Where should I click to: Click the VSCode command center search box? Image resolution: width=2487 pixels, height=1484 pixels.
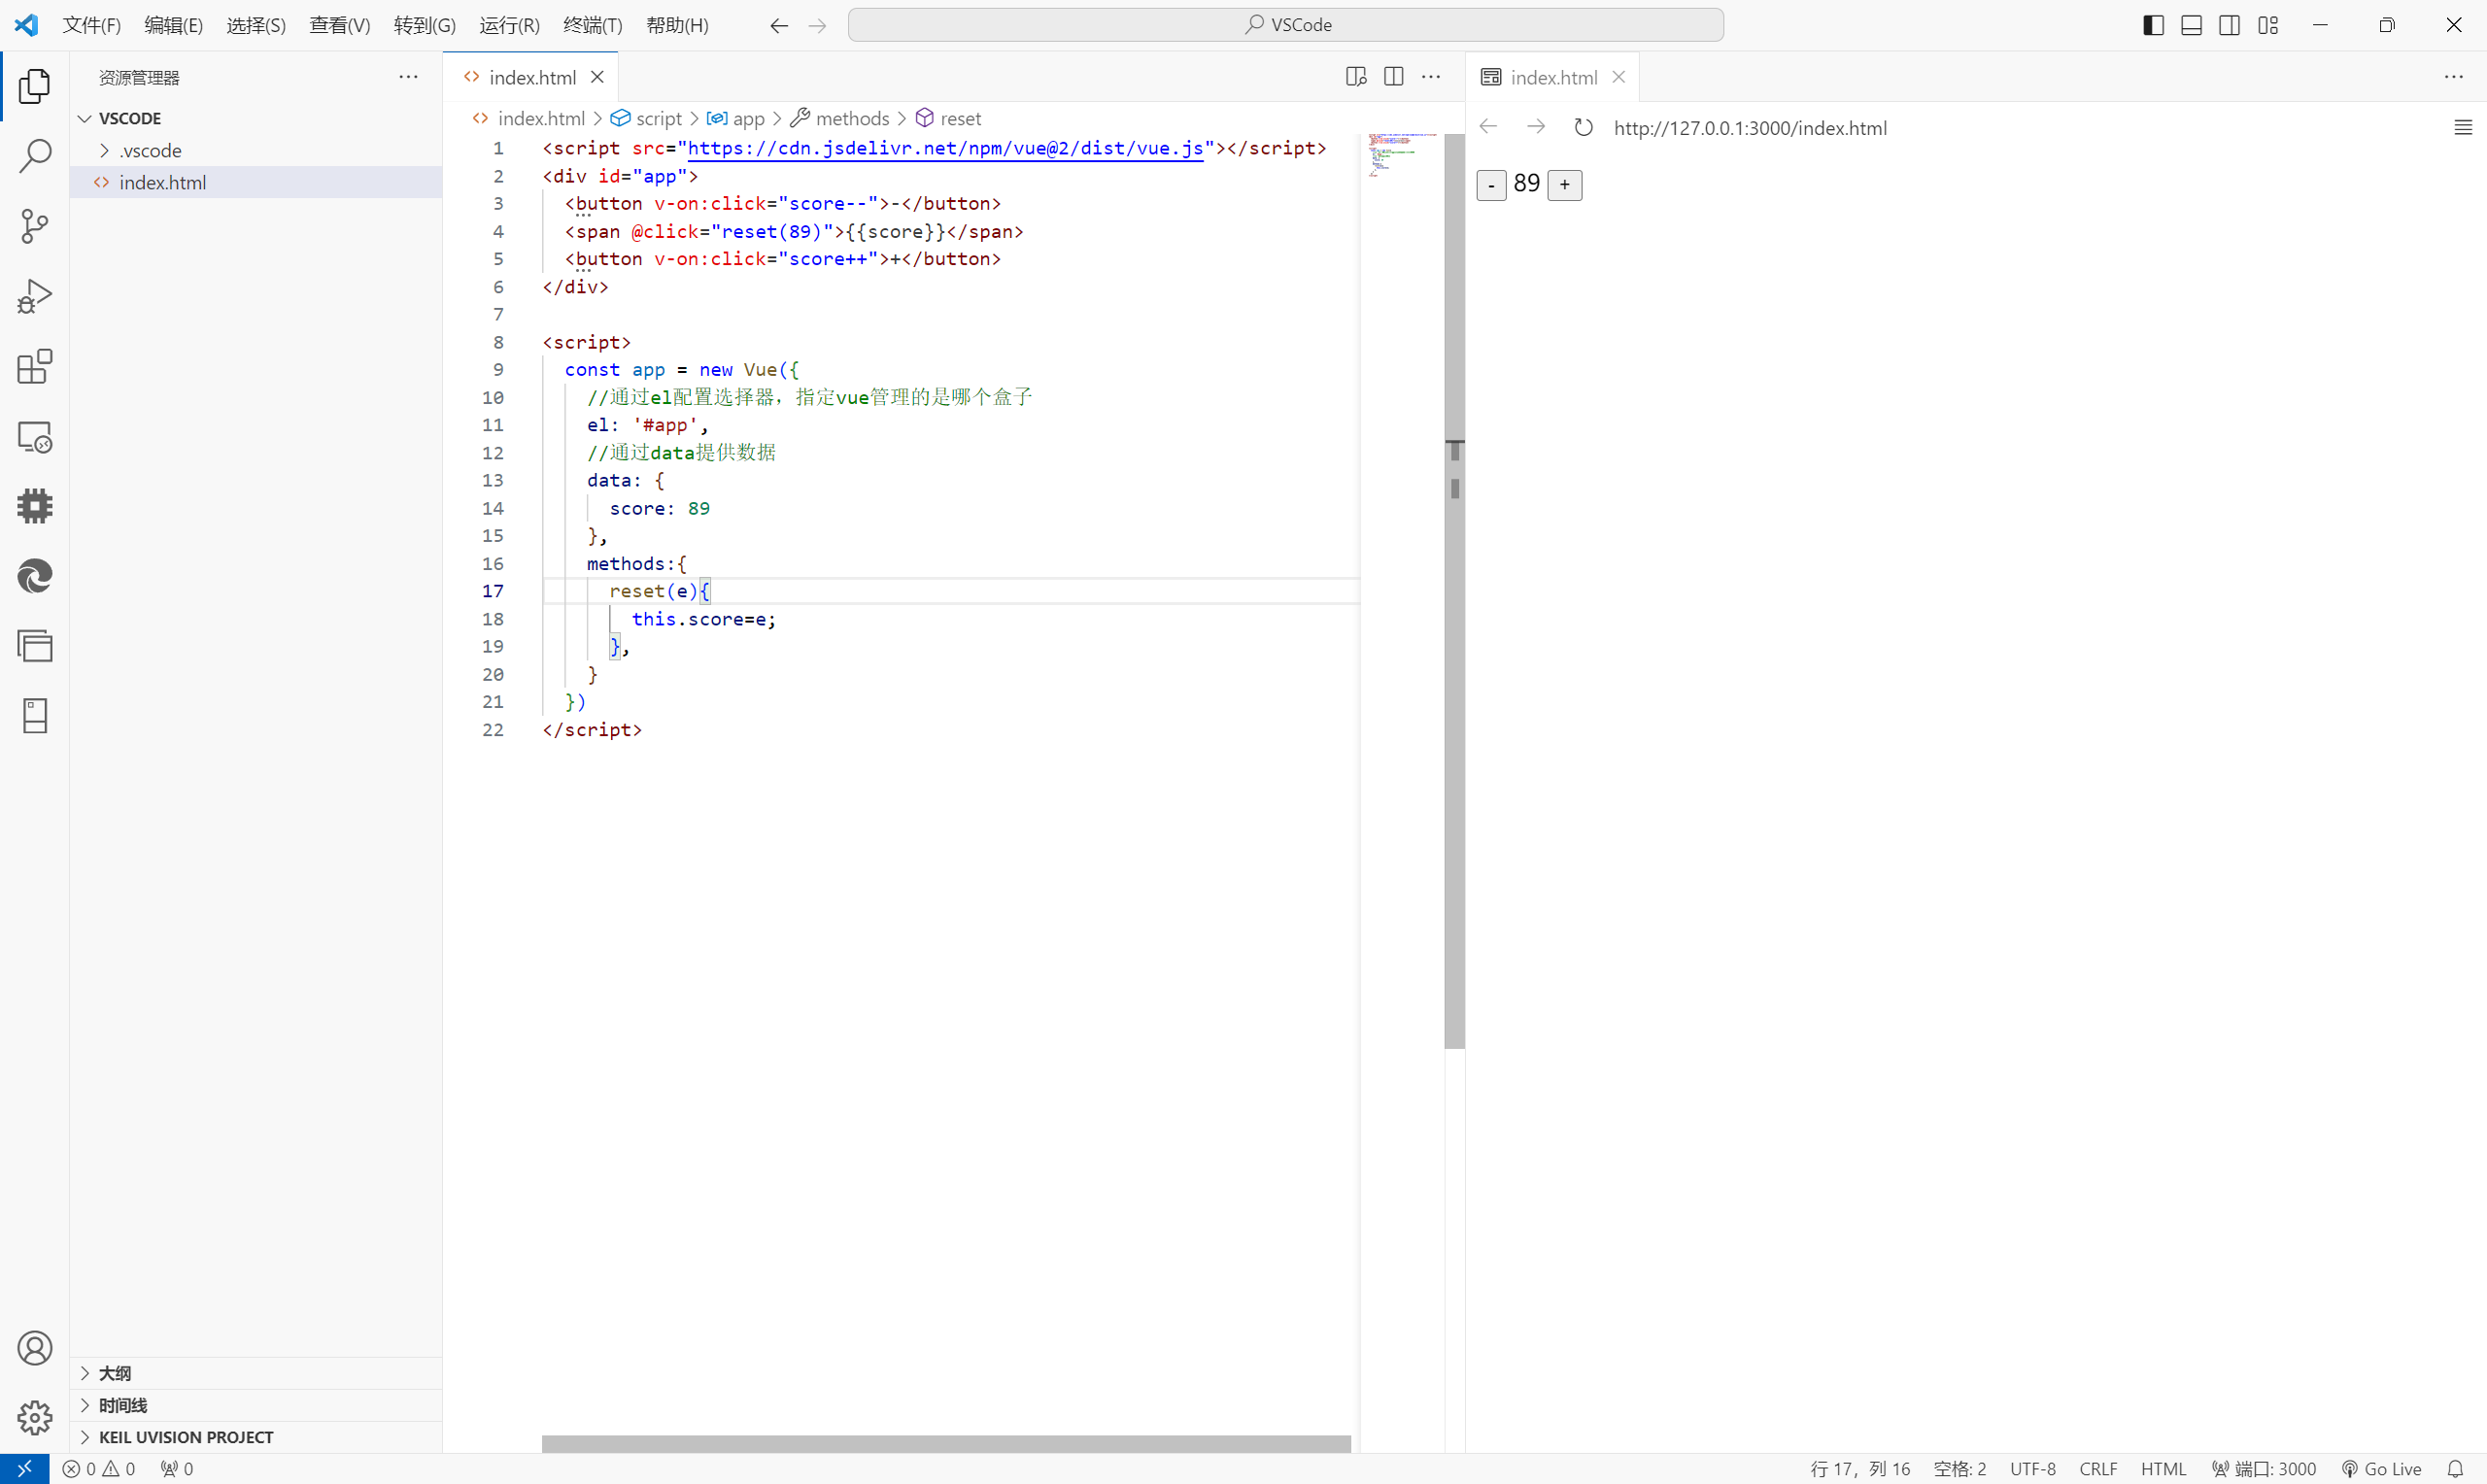tap(1286, 25)
